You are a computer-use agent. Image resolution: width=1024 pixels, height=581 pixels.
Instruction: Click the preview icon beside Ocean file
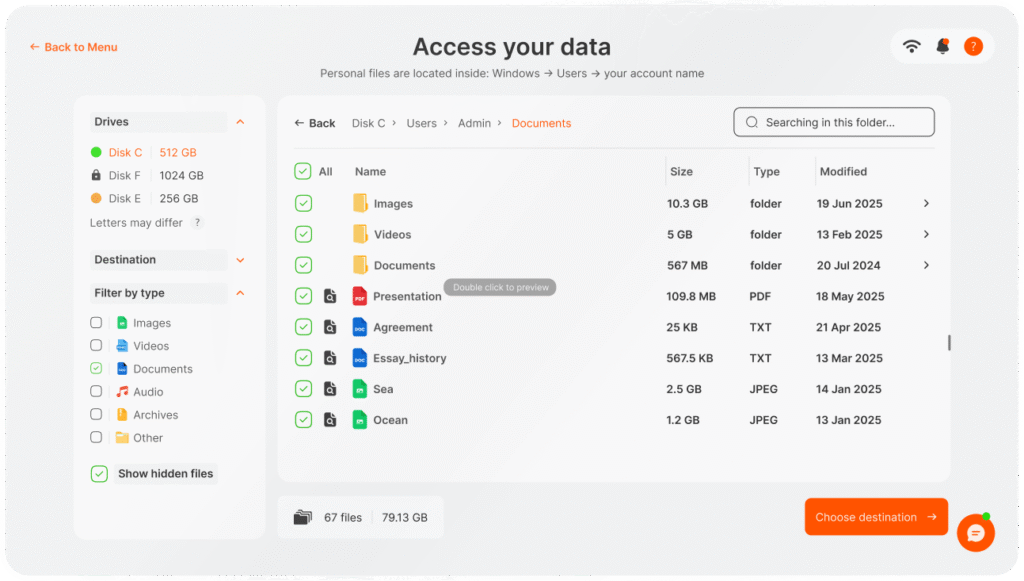point(330,420)
